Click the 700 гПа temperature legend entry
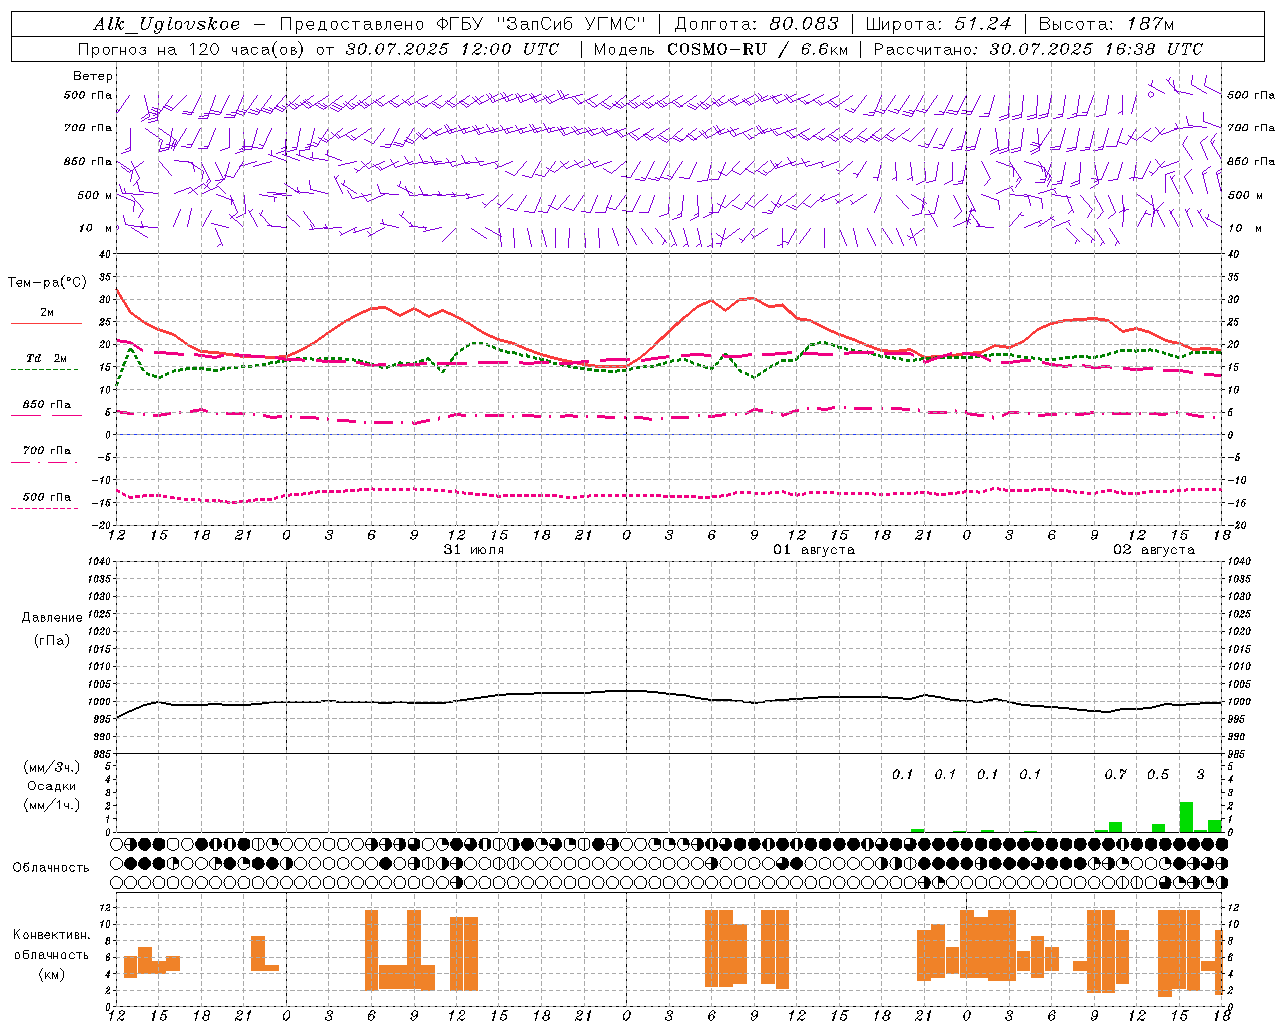The width and height of the screenshot is (1280, 1024). (46, 450)
